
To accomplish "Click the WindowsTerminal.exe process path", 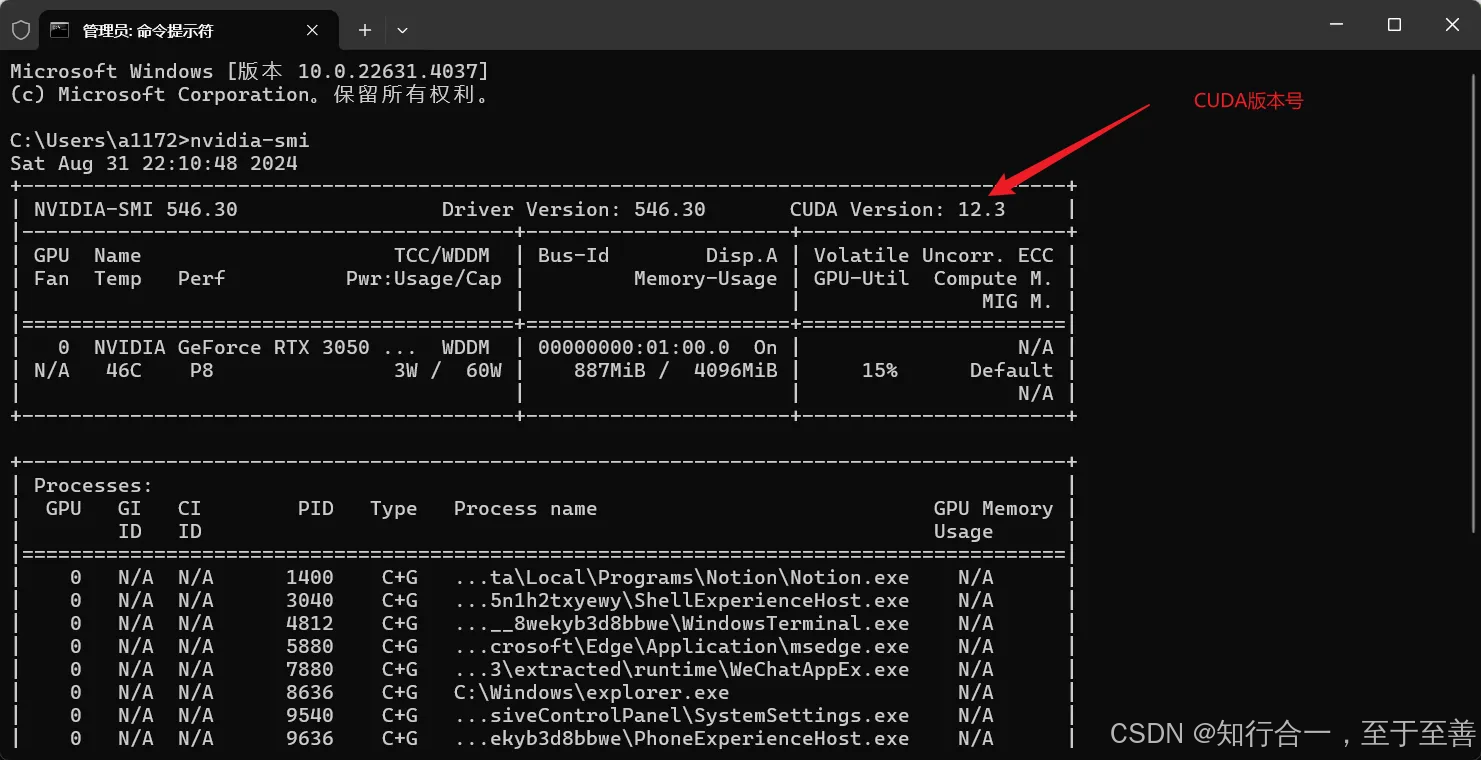I will (x=682, y=623).
